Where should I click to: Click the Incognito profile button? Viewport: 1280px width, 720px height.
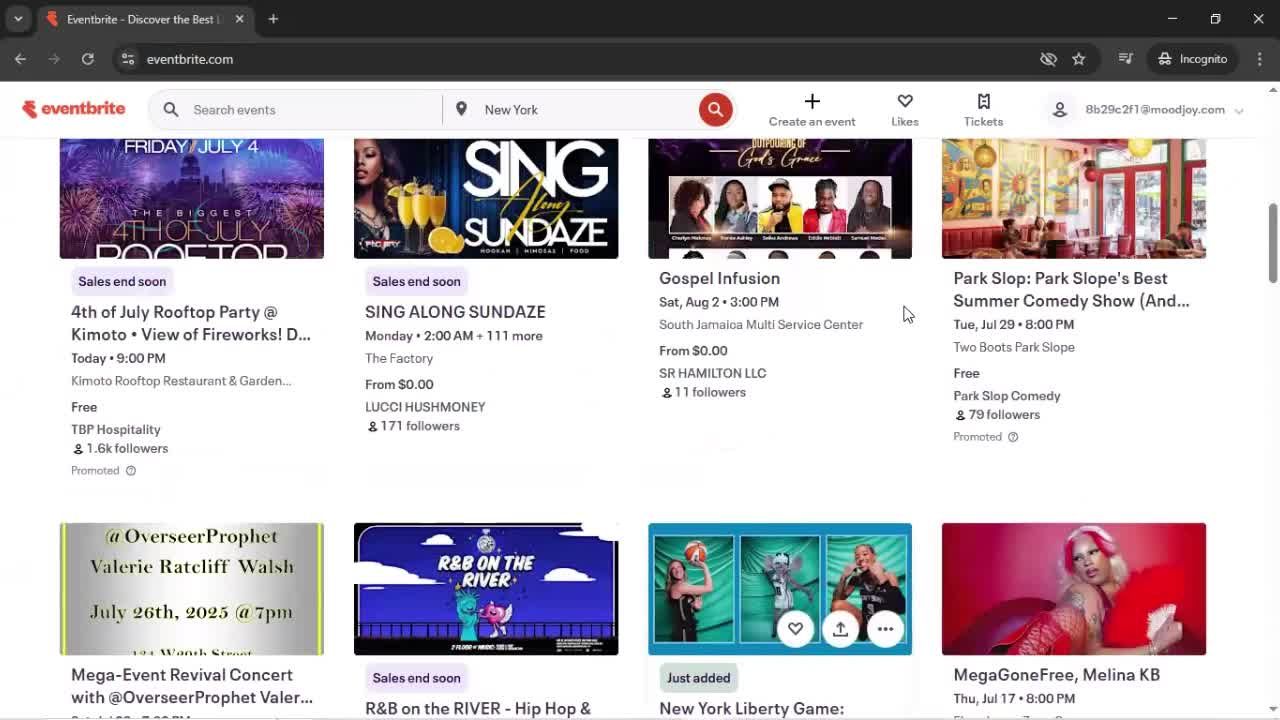click(1192, 59)
